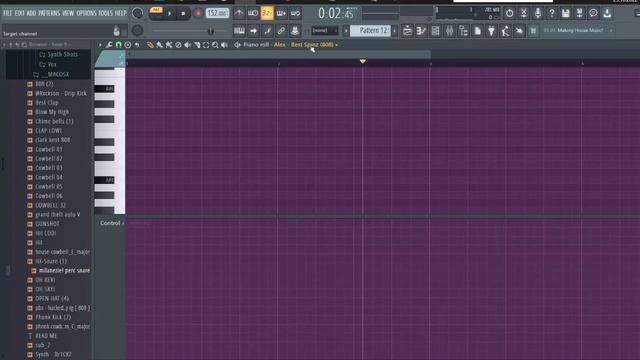The height and width of the screenshot is (360, 640).
Task: Open the Pattern 12 selector
Action: 370,31
